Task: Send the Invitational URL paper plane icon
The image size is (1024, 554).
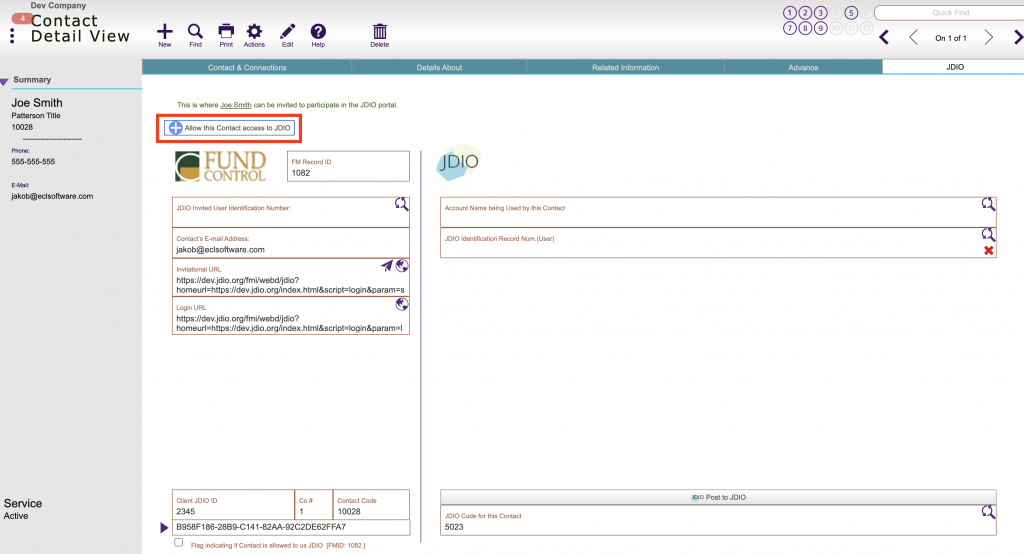Action: (x=387, y=266)
